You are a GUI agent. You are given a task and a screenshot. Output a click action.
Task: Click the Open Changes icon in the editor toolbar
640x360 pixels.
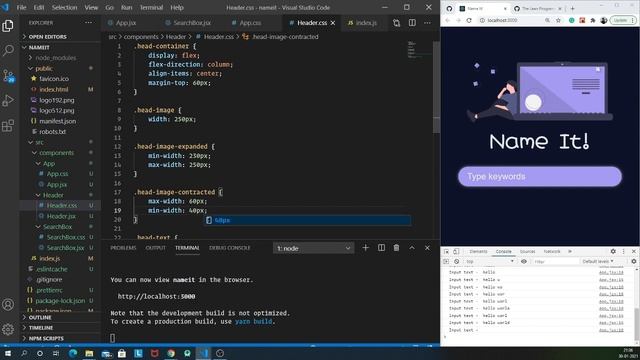(x=396, y=23)
